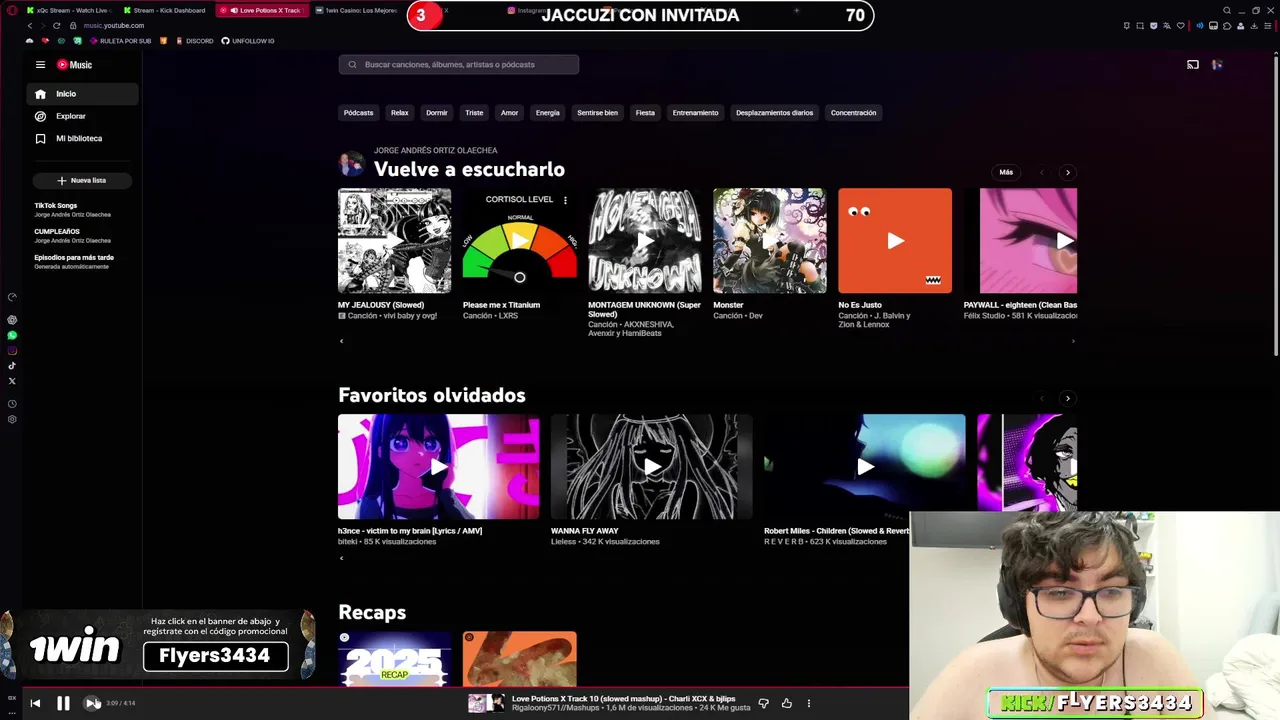The width and height of the screenshot is (1280, 720).
Task: Open RULETA POR SUB bookmark
Action: [x=121, y=41]
